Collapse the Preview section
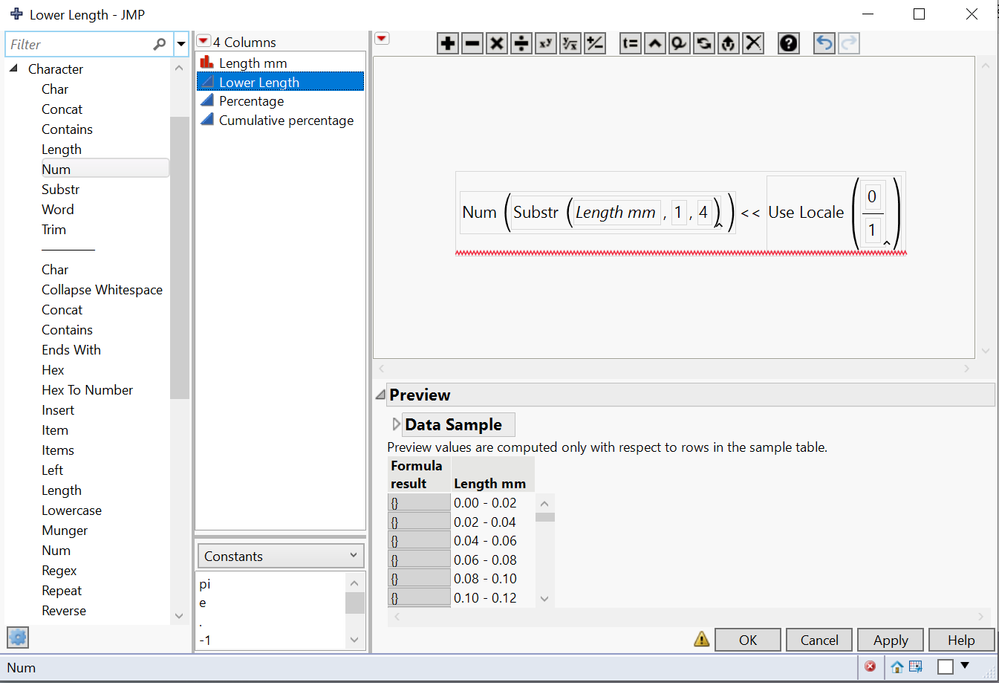 [380, 395]
